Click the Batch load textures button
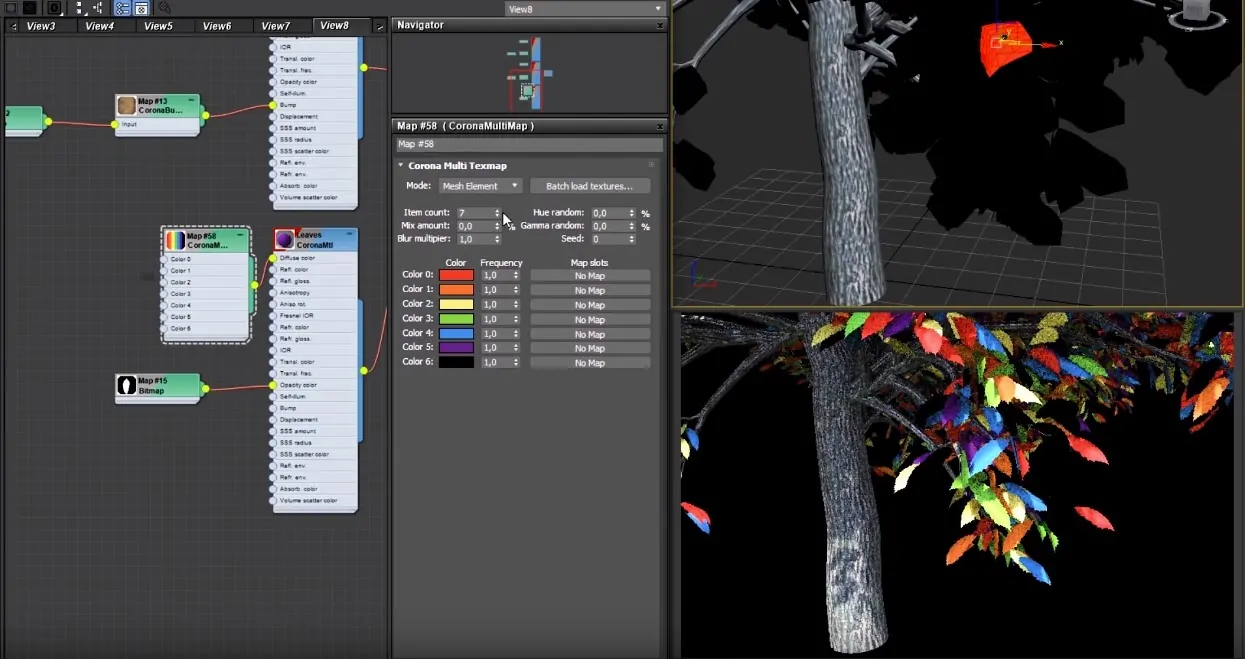This screenshot has width=1245, height=659. (590, 186)
